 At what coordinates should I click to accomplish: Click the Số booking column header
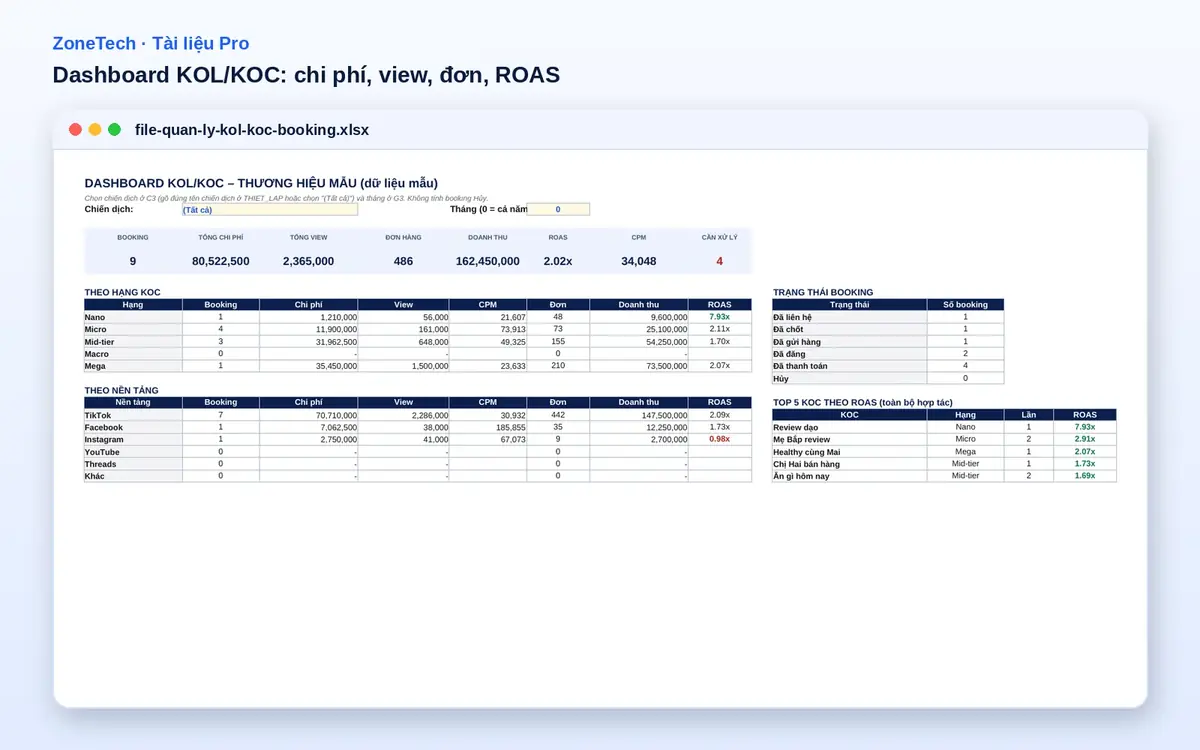(x=965, y=305)
